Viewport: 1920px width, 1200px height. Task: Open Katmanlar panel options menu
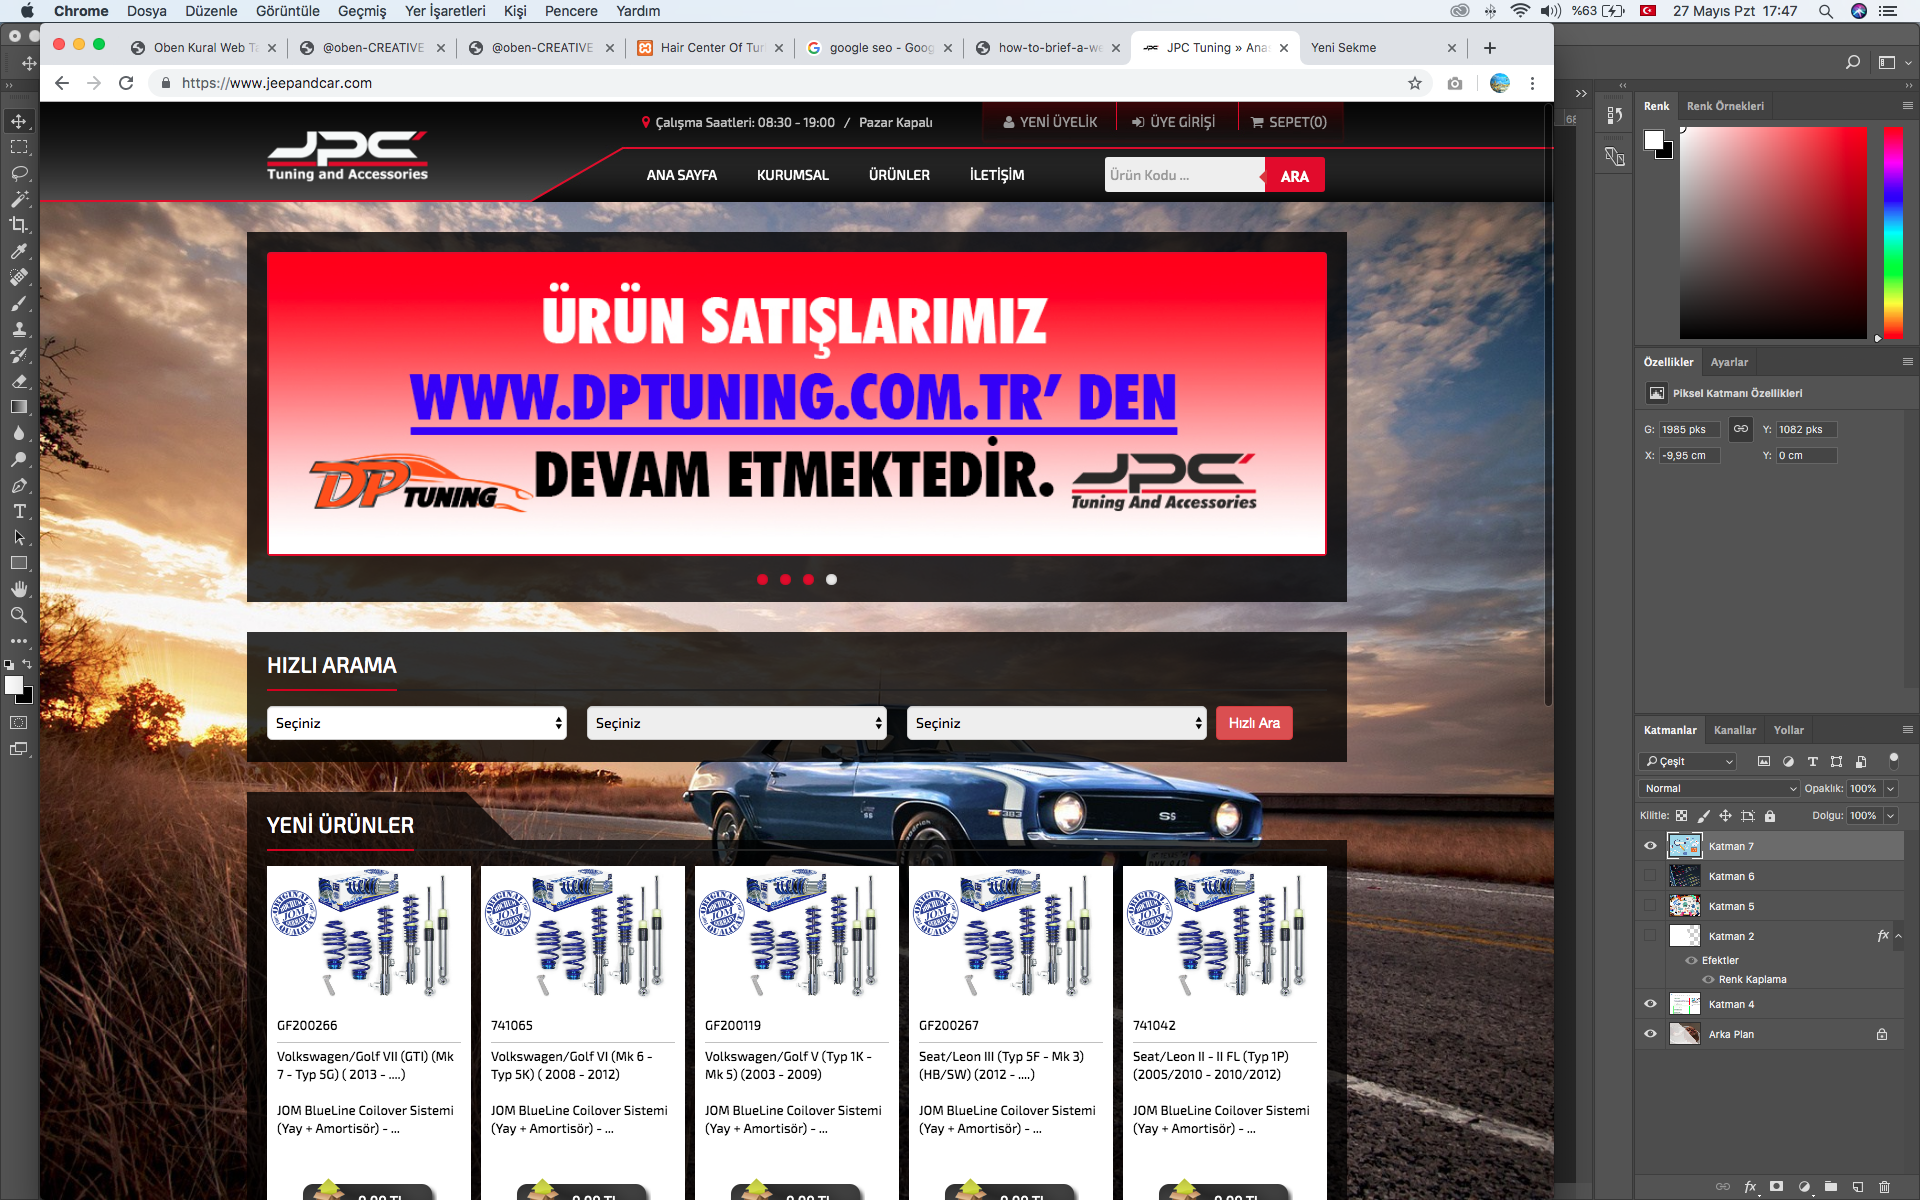[x=1907, y=730]
